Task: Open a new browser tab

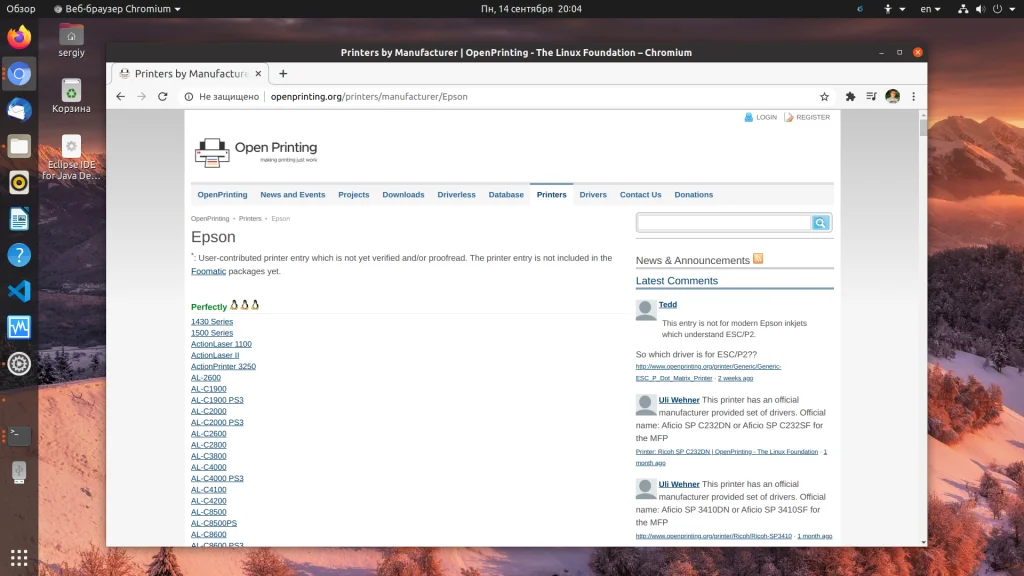Action: (283, 74)
